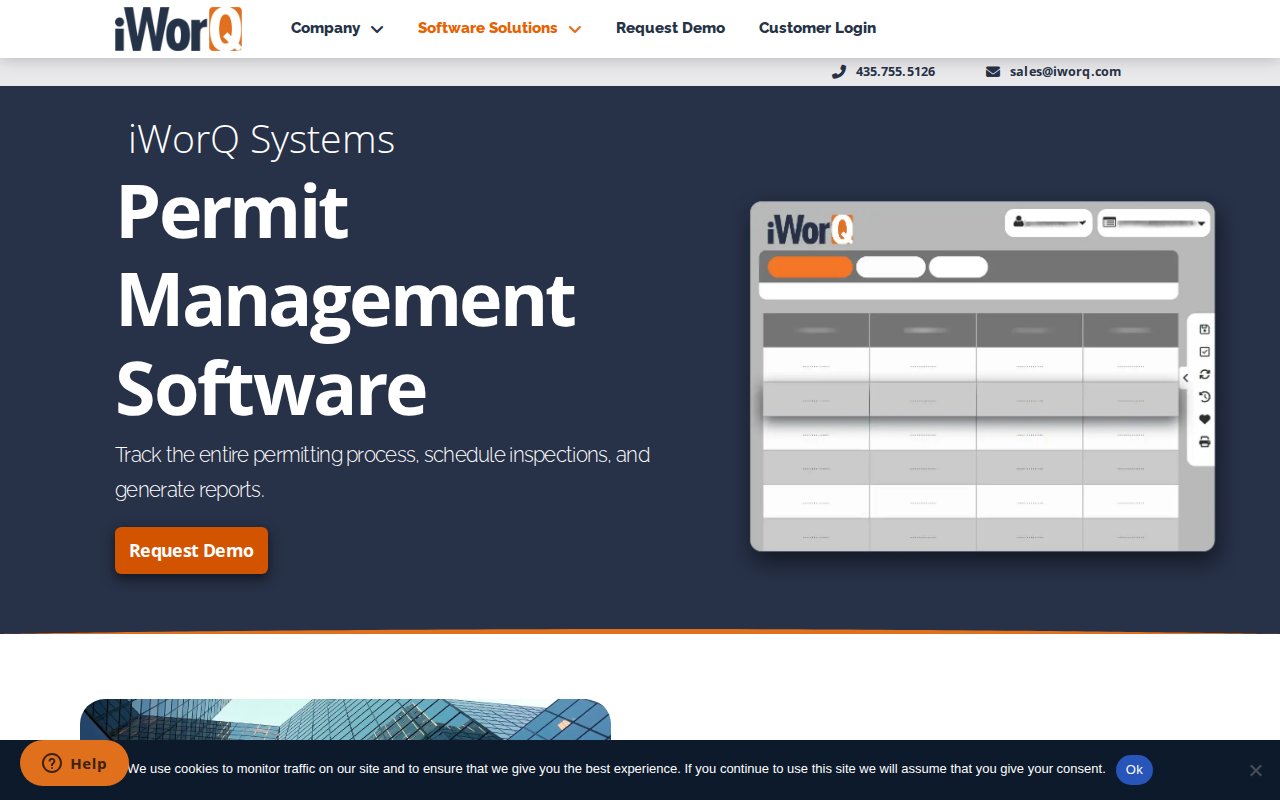Accept cookies with the Ok button
The height and width of the screenshot is (800, 1280).
(1134, 769)
